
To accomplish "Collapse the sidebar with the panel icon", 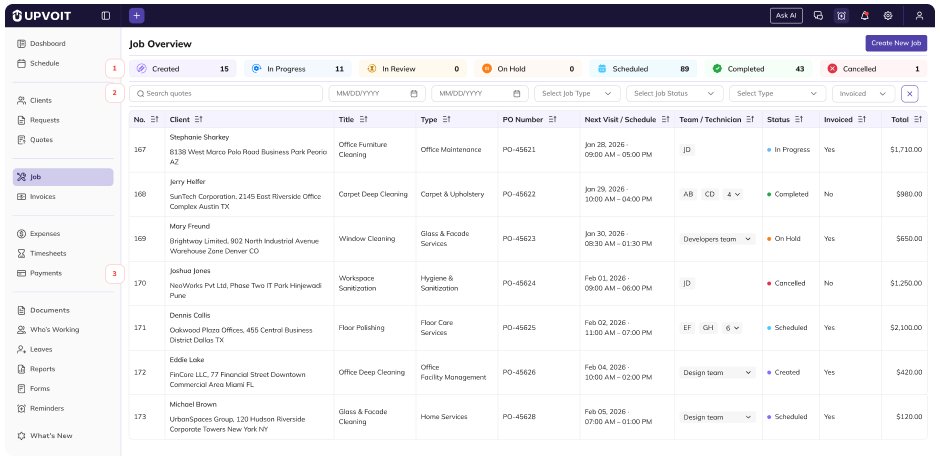I will [x=106, y=16].
